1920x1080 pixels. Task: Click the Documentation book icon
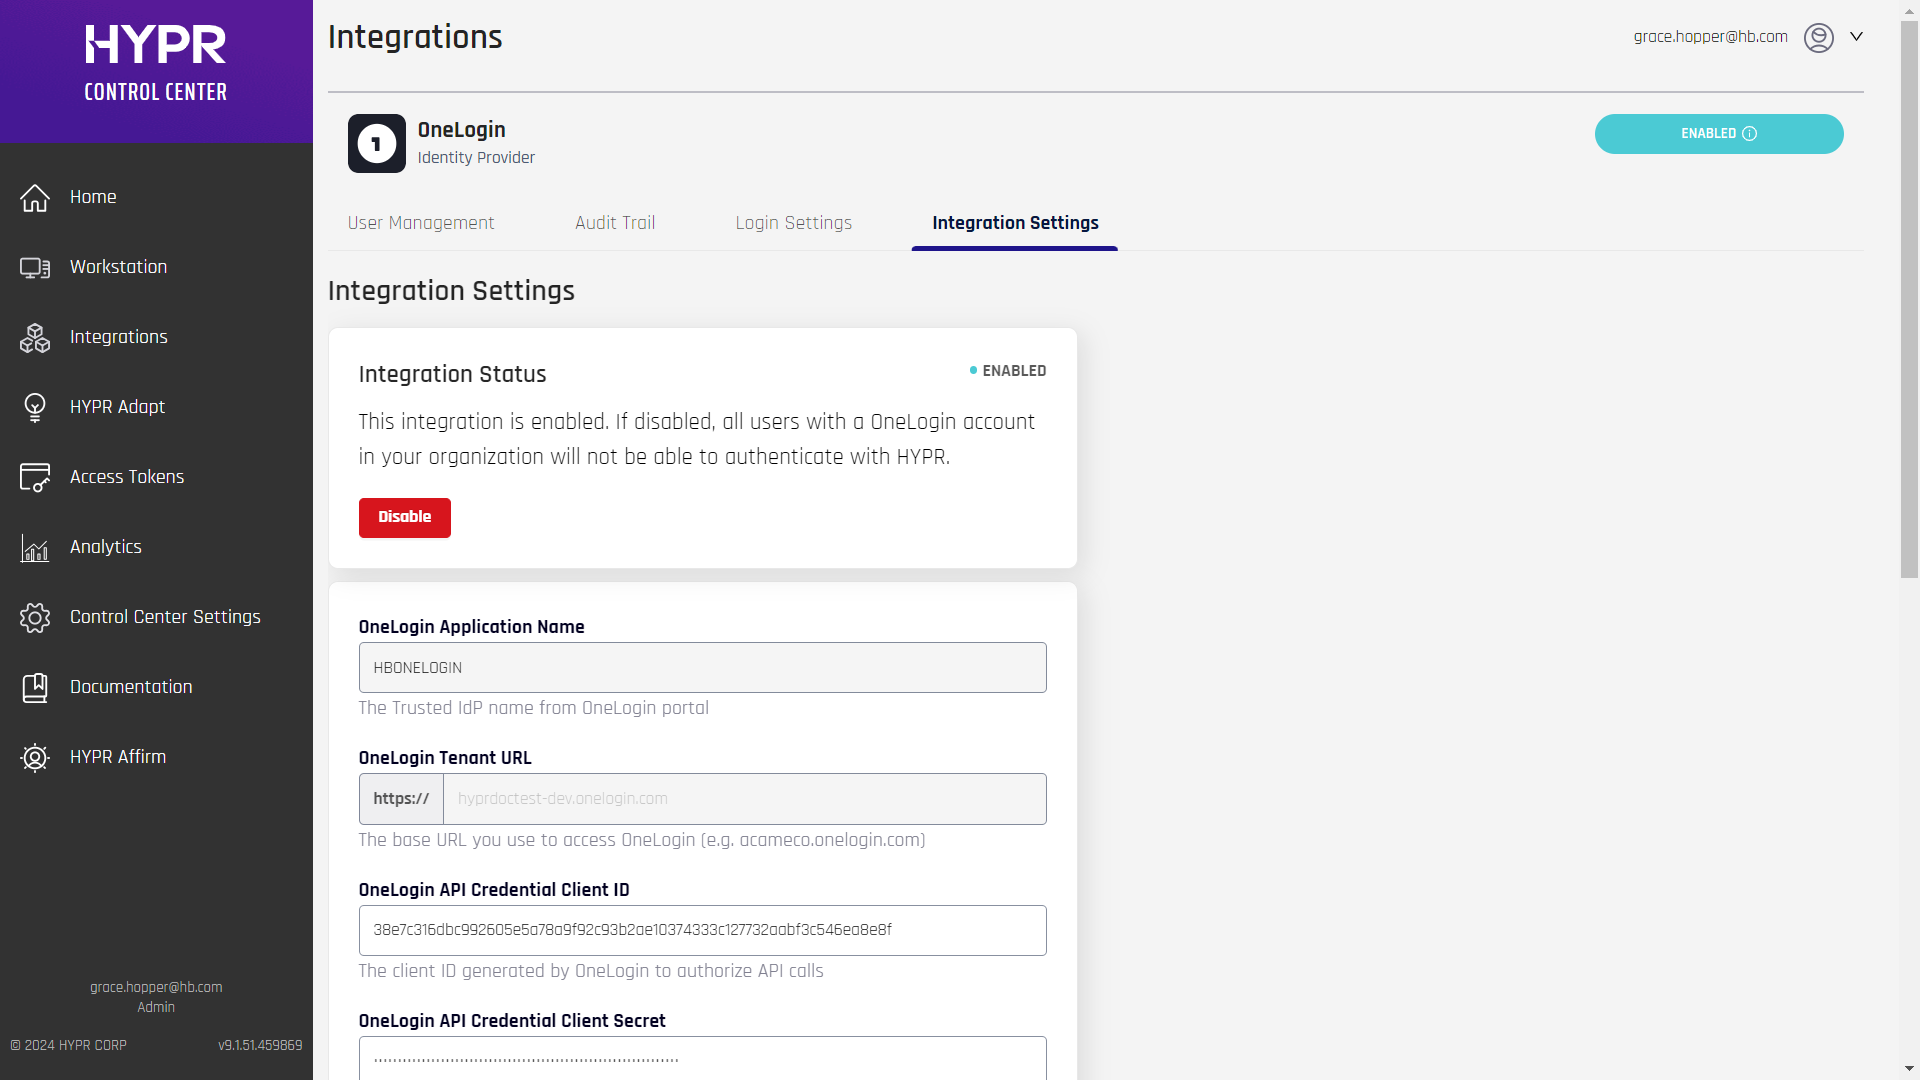35,688
